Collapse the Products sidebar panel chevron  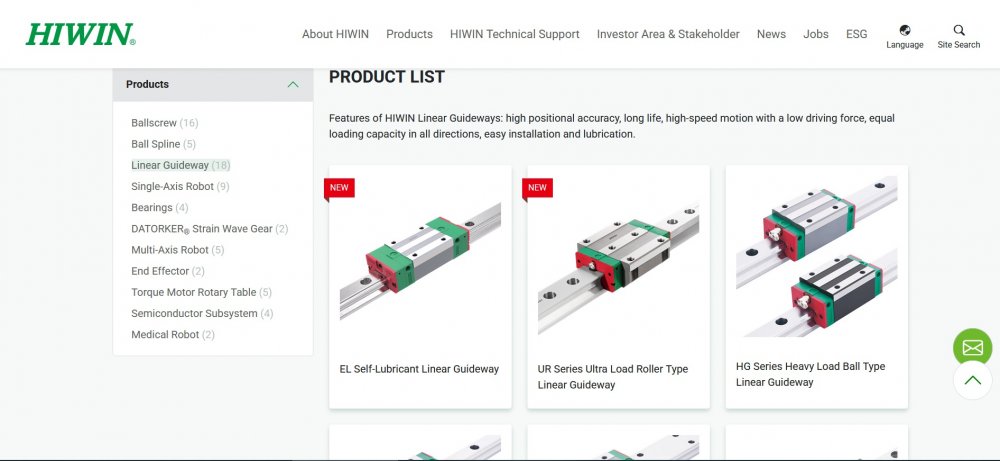(293, 85)
